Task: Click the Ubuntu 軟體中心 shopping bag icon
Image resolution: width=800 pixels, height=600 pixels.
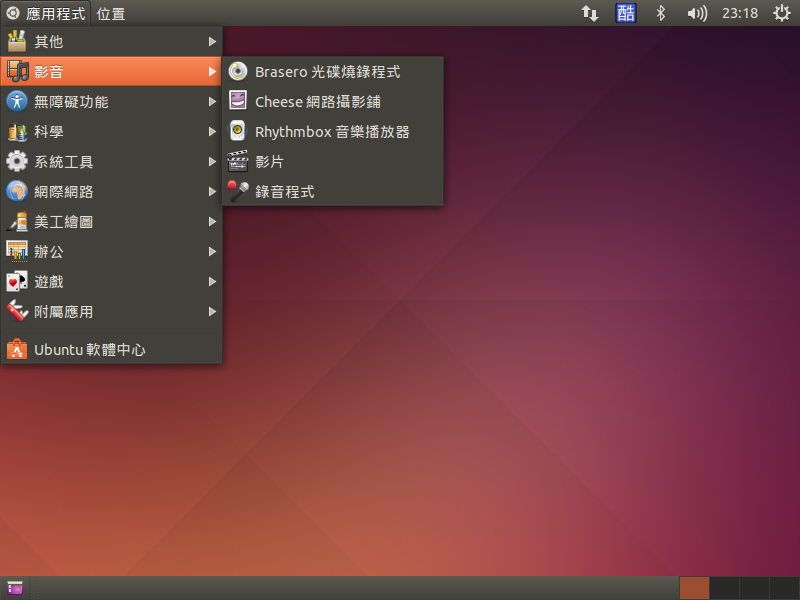Action: click(x=17, y=350)
